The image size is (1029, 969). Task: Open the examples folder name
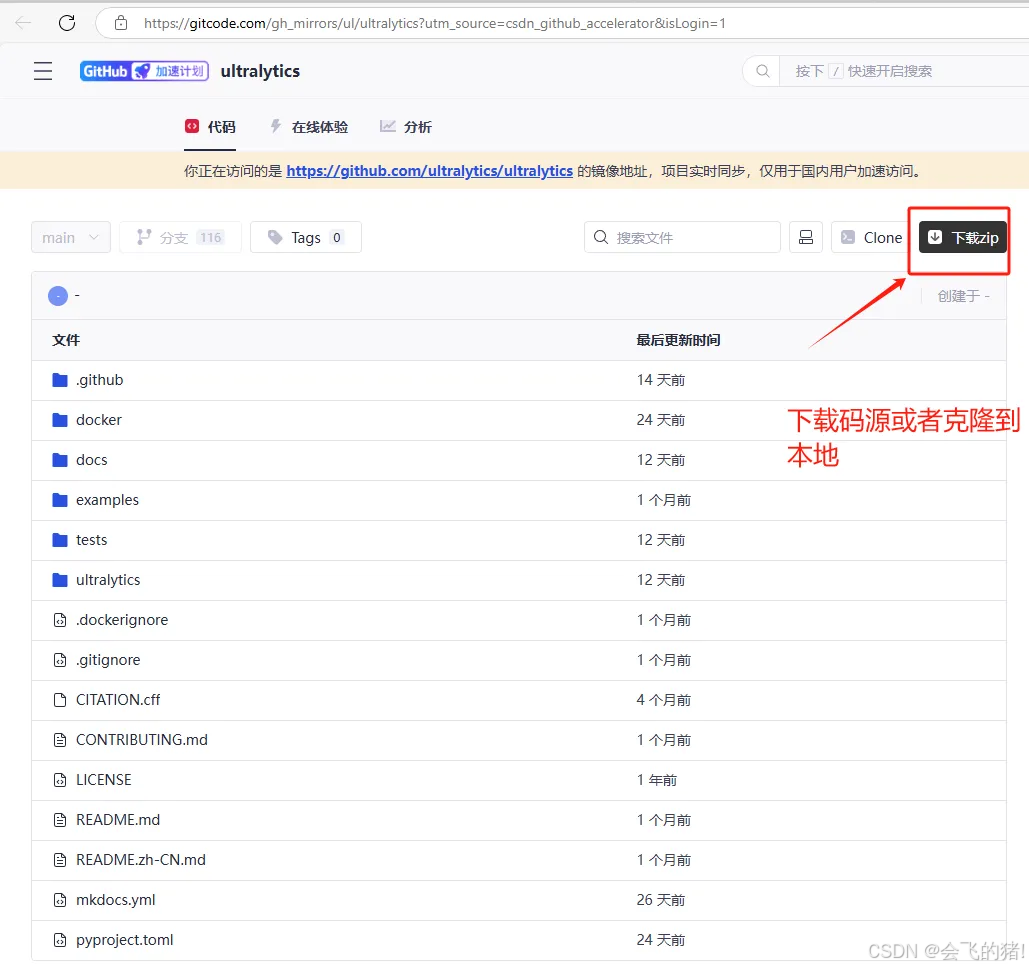pos(108,500)
